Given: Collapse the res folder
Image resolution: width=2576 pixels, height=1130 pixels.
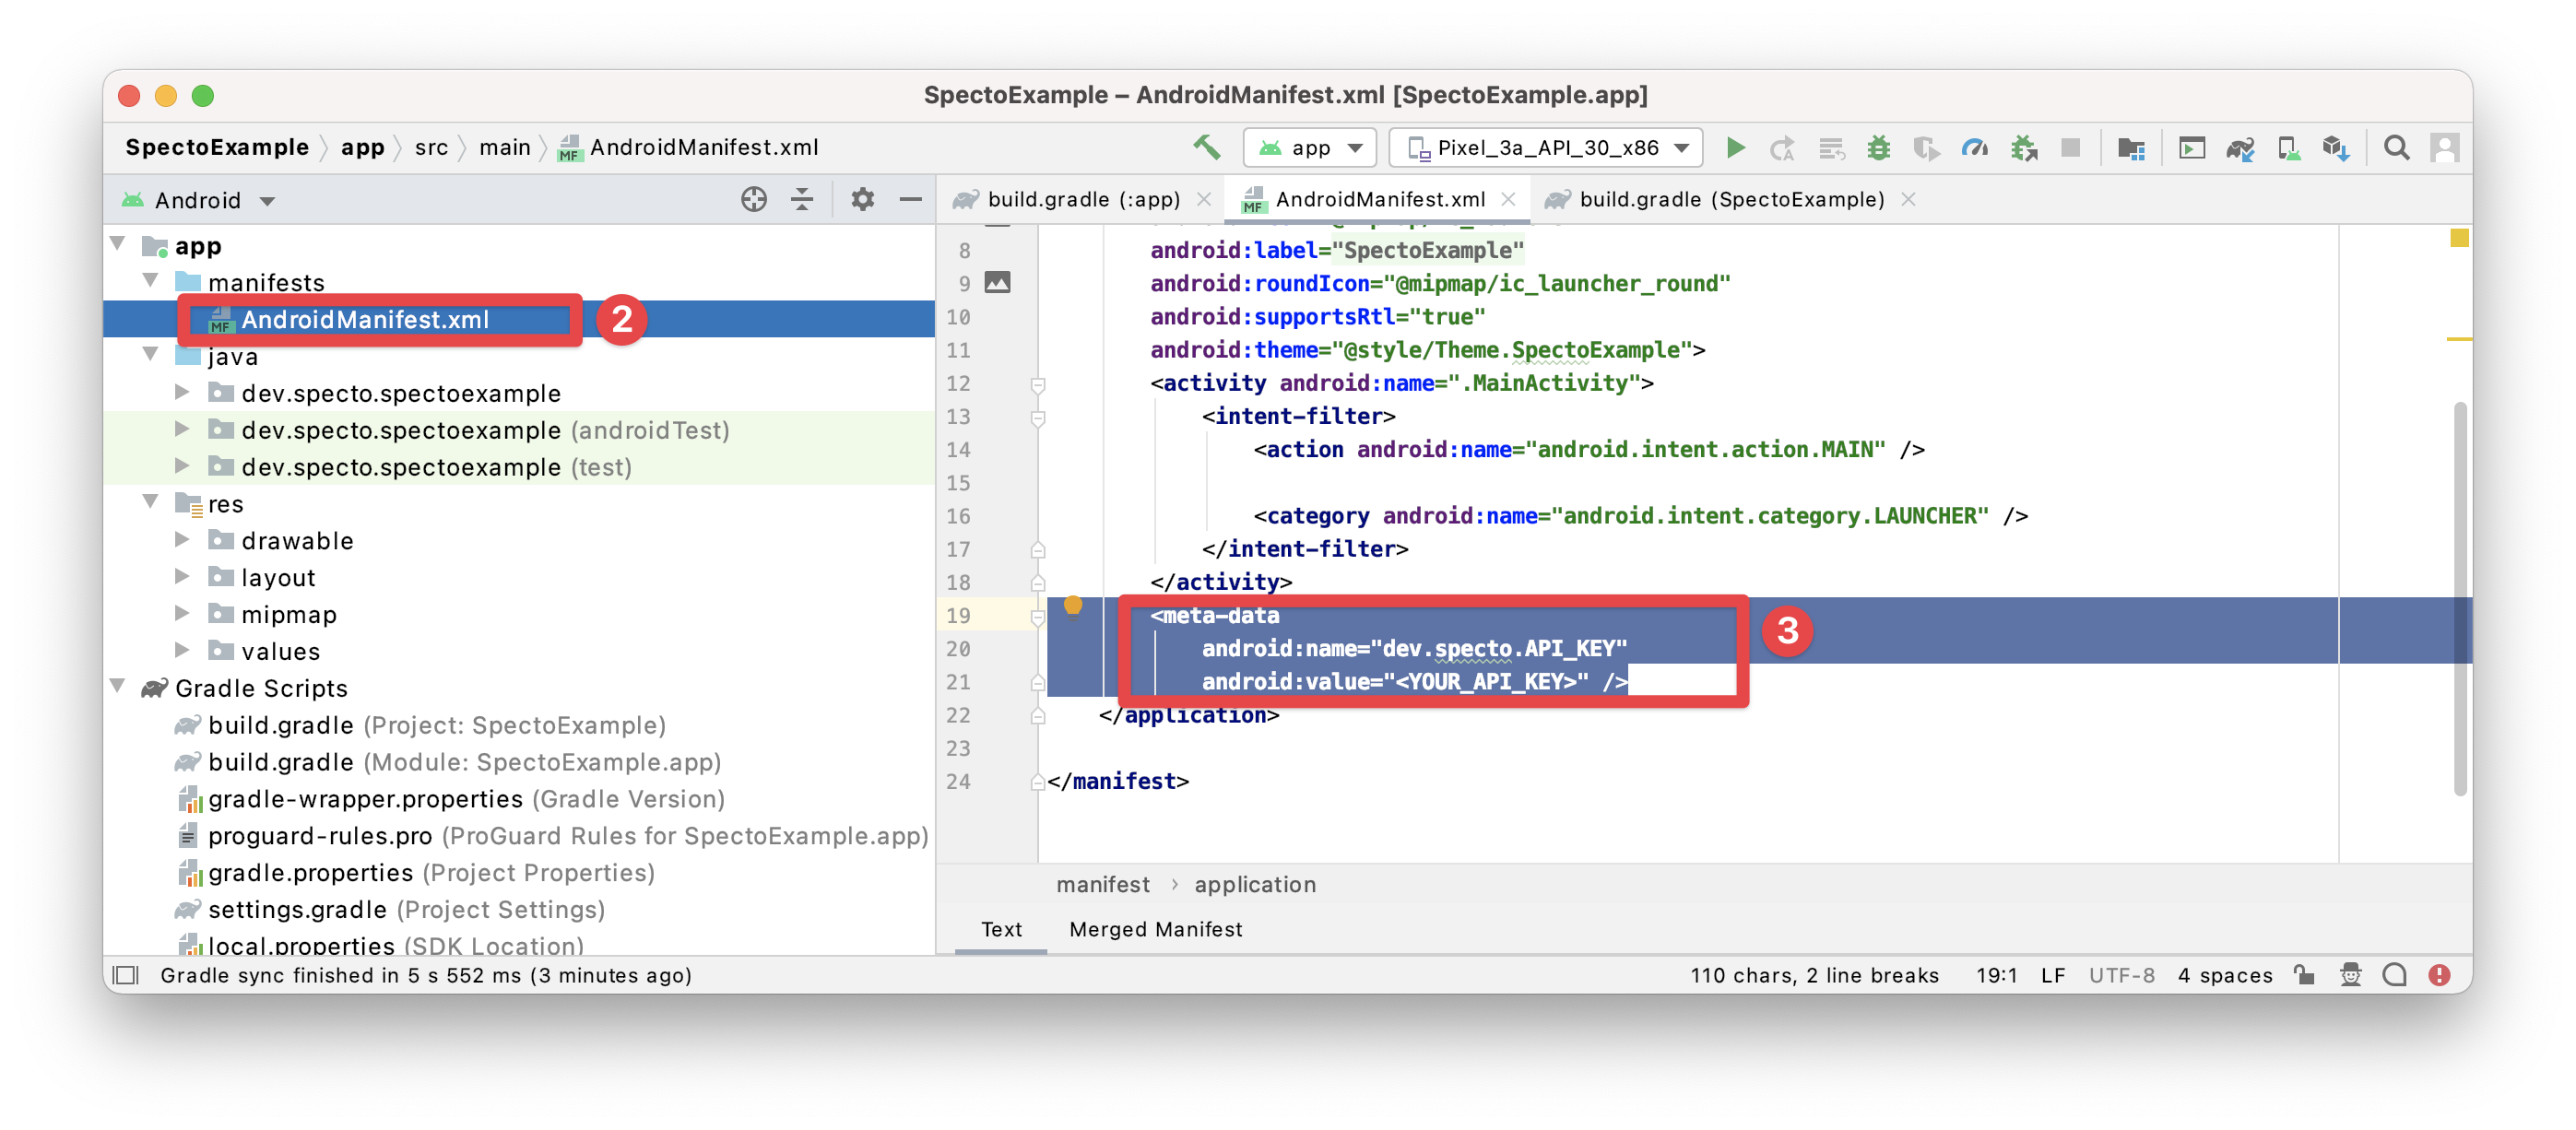Looking at the screenshot, I should tap(151, 502).
